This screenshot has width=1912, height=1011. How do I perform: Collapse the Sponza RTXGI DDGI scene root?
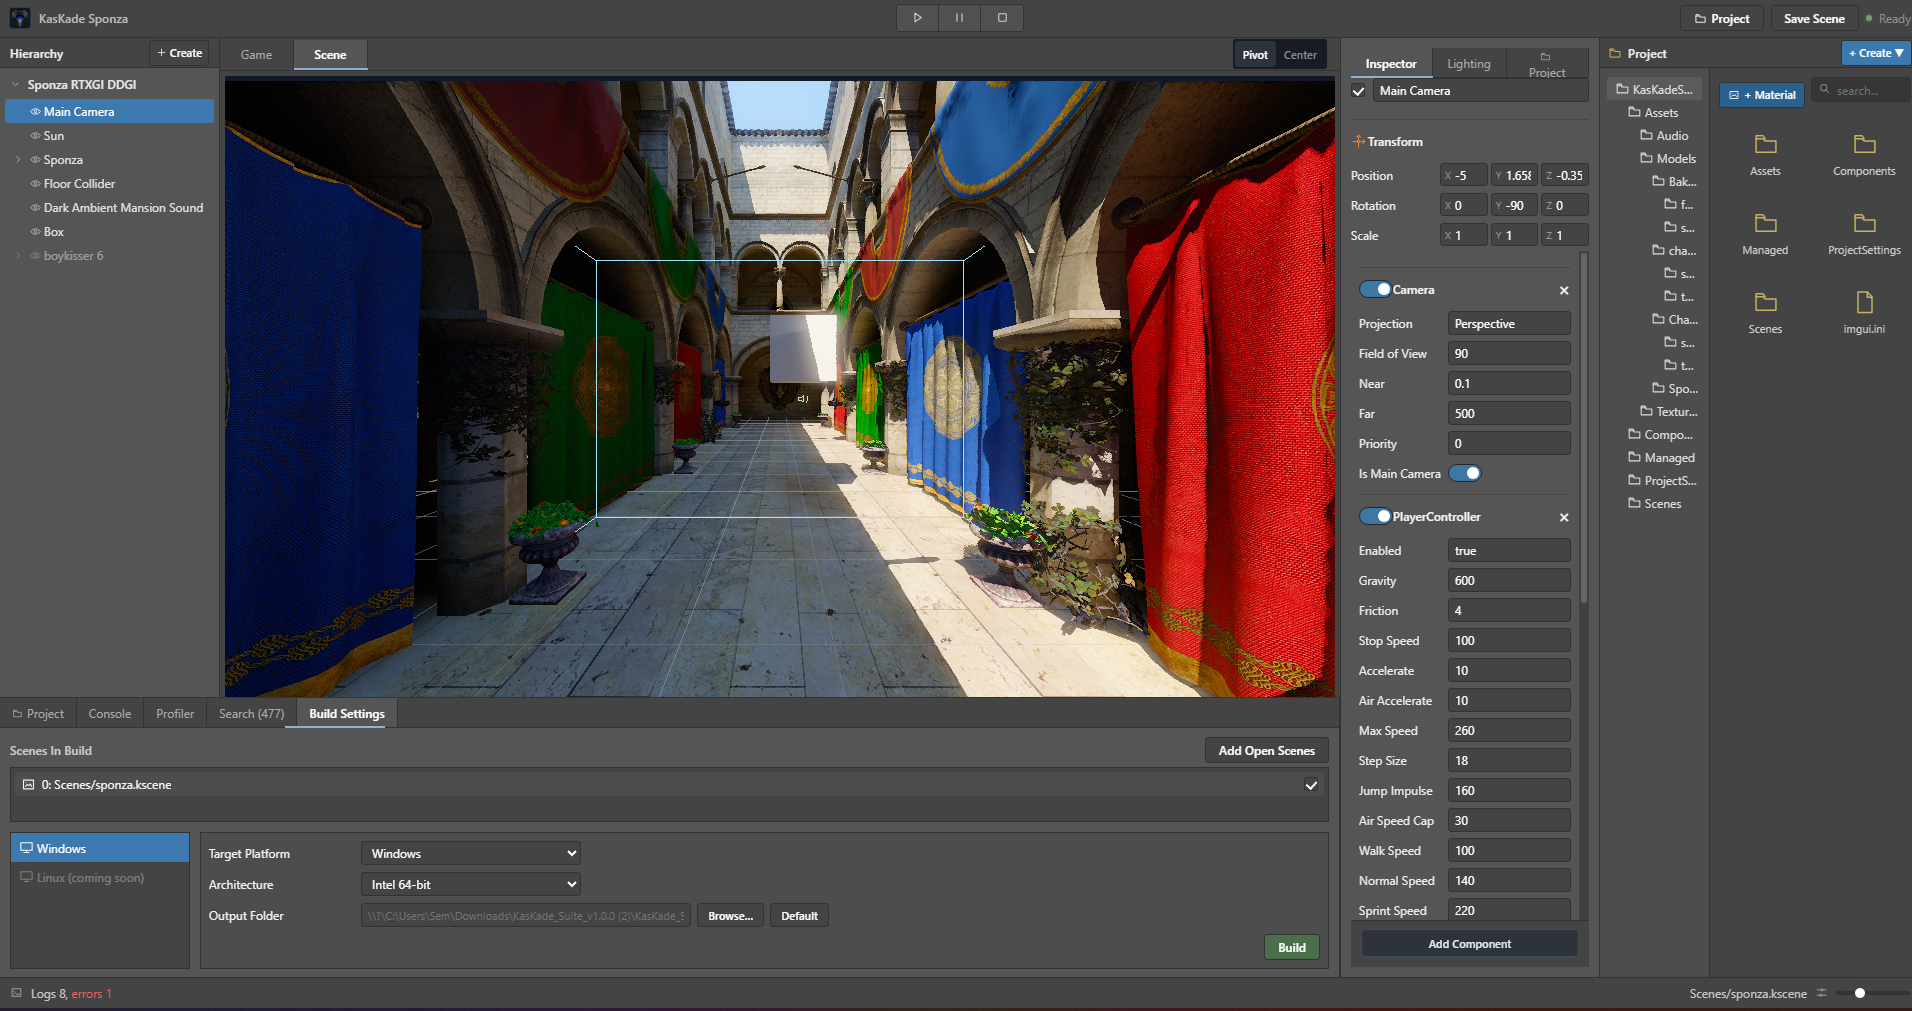click(15, 85)
